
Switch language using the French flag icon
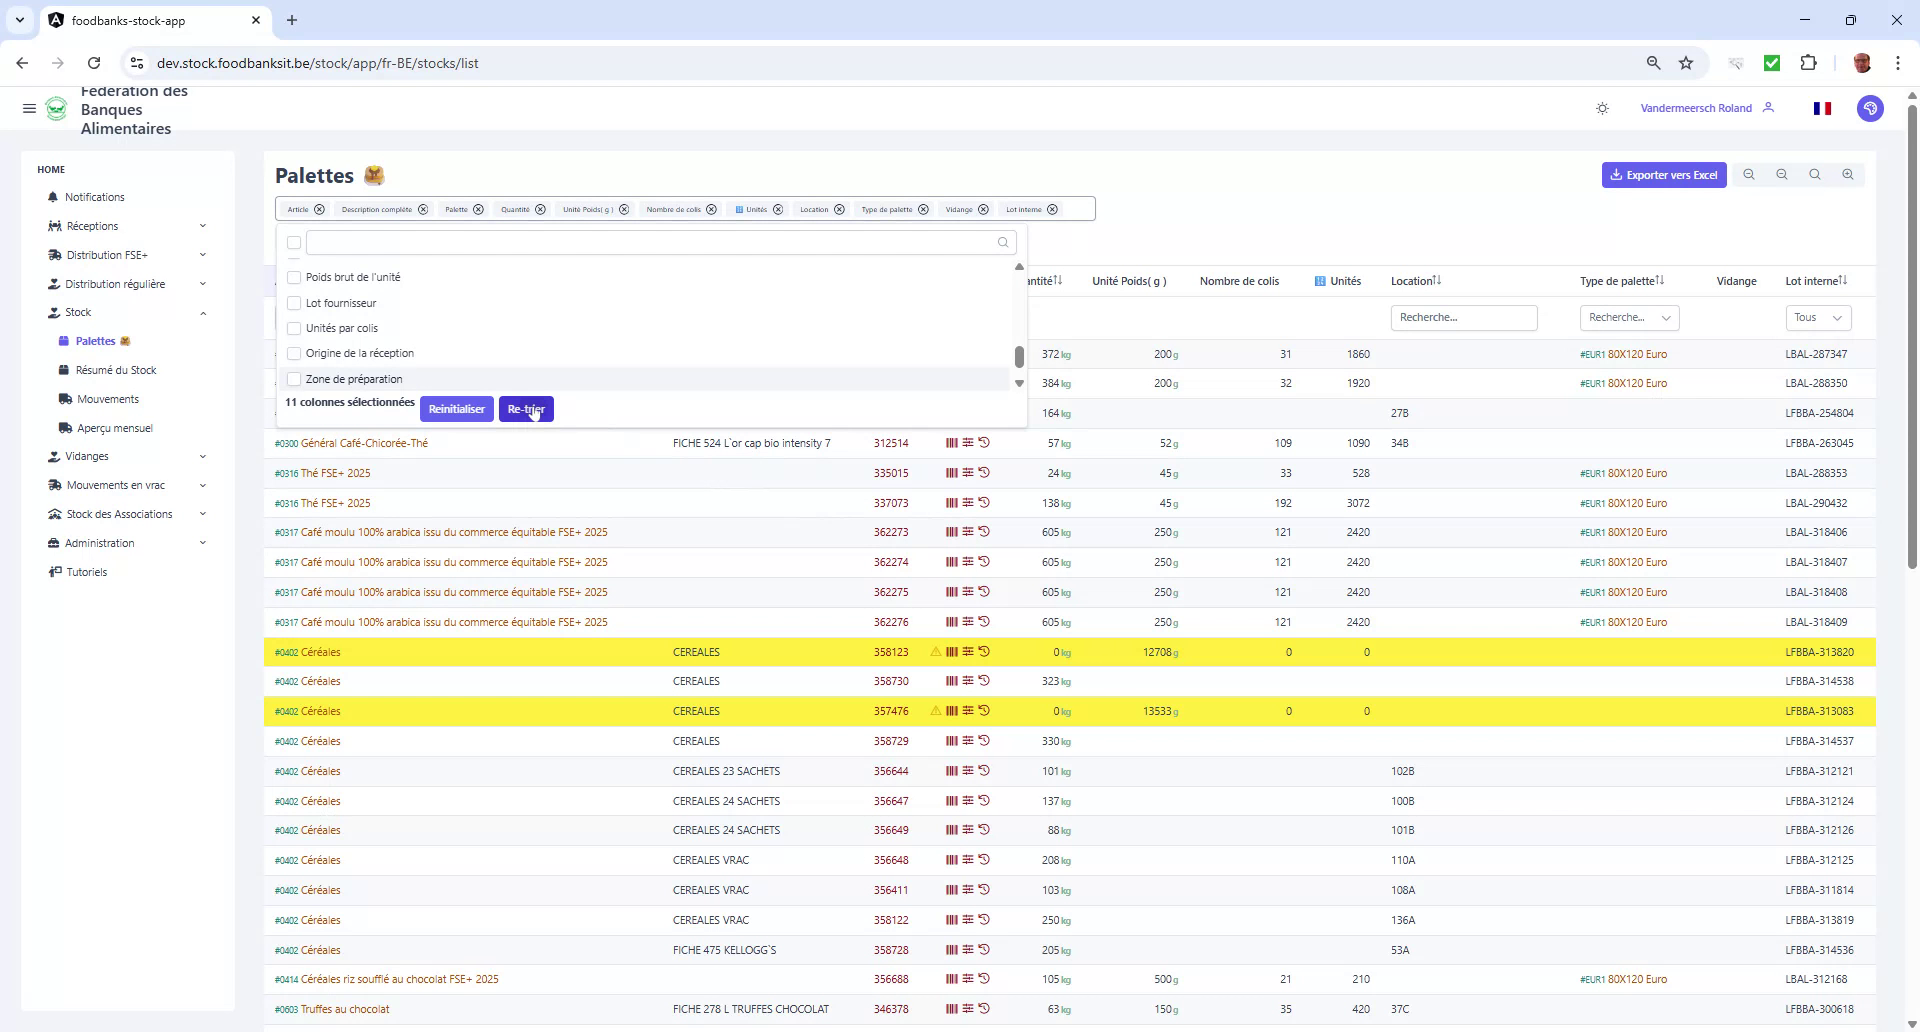(1822, 108)
